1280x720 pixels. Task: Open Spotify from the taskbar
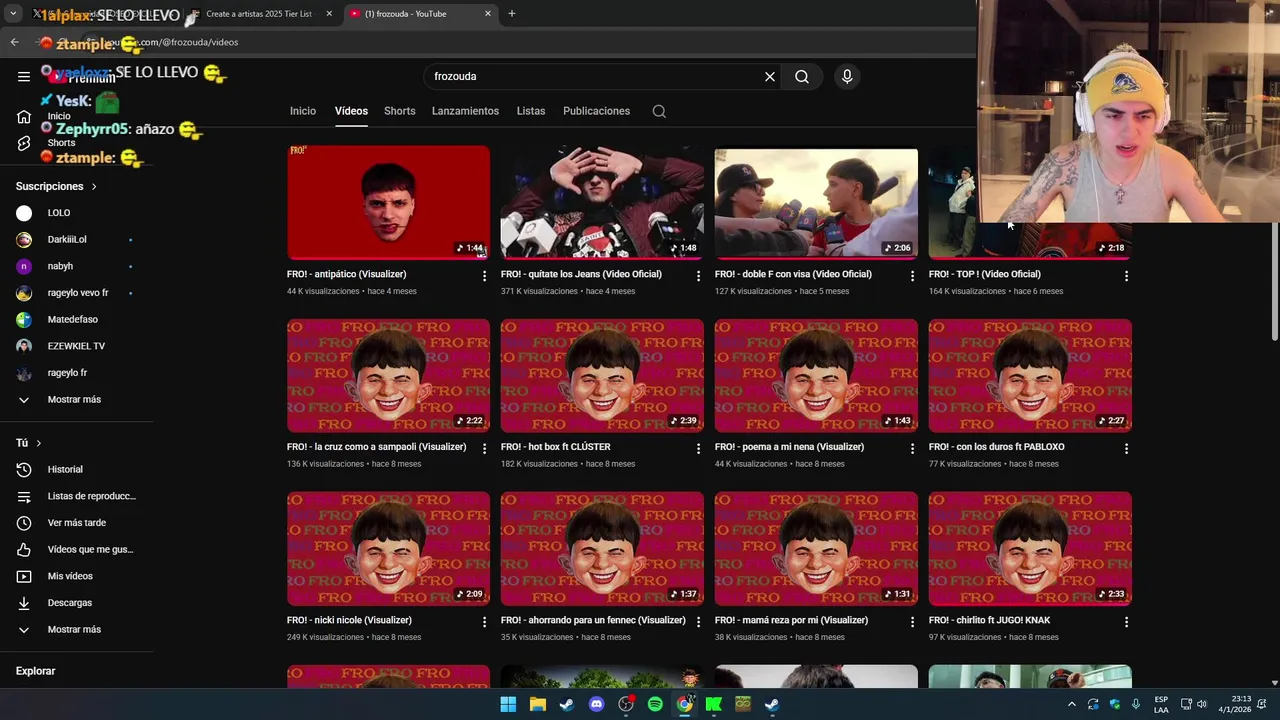[x=655, y=704]
